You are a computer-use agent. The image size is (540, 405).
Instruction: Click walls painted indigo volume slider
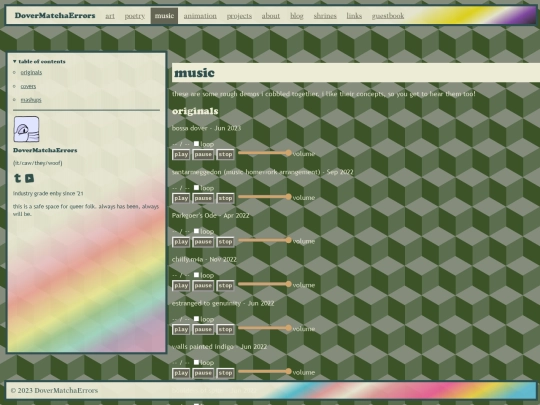pos(265,371)
